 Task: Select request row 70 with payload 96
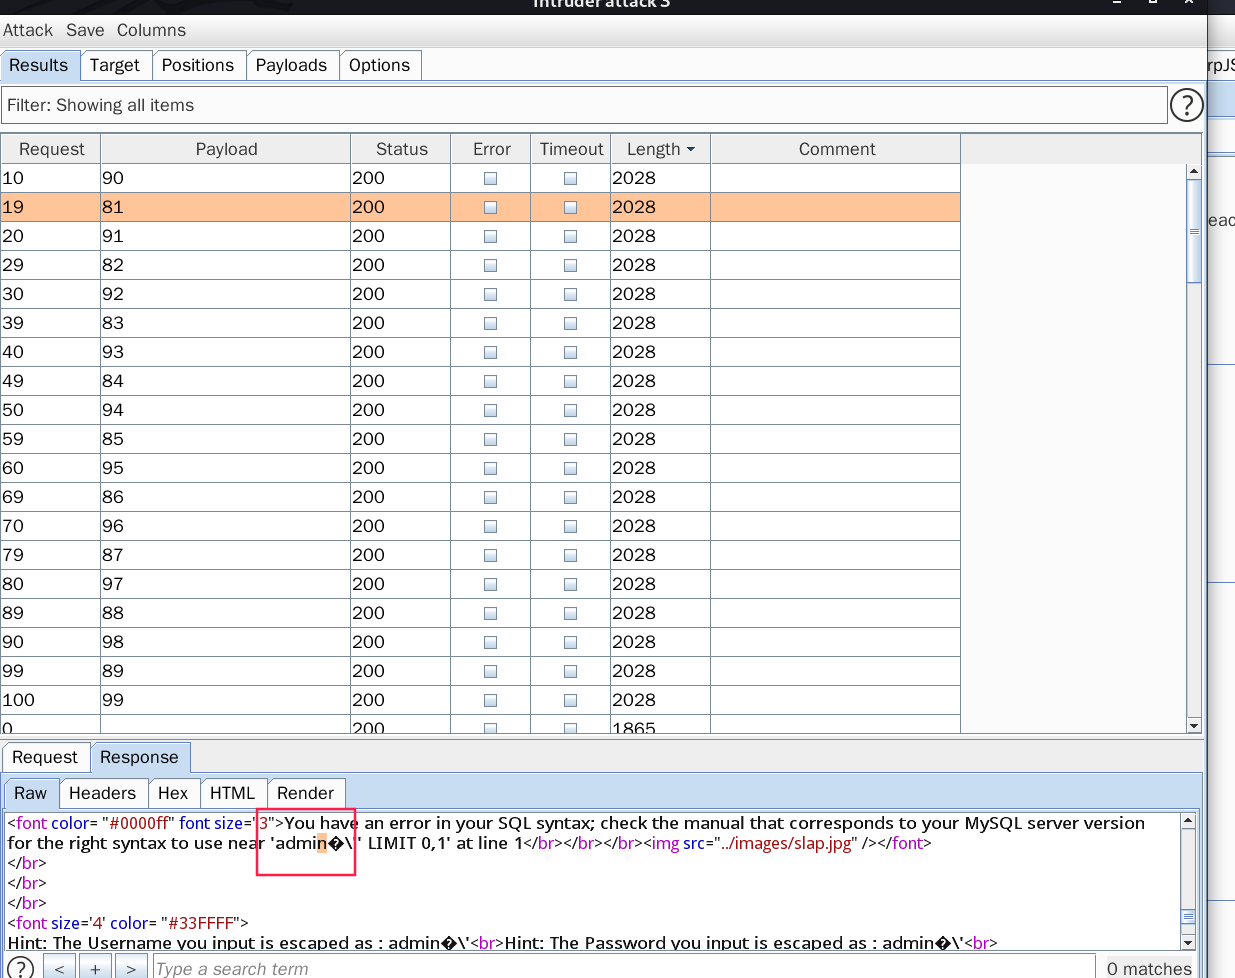[x=480, y=526]
